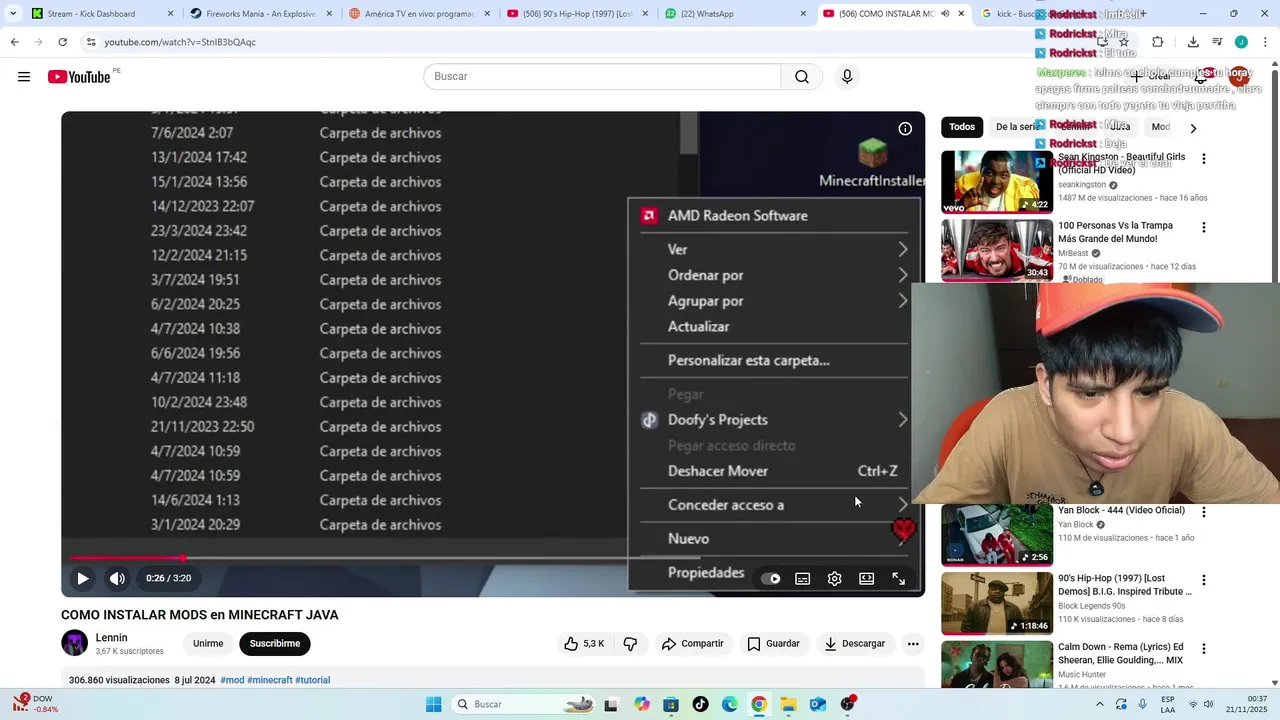The image size is (1280, 720).
Task: Open Microsoft Edge from taskbar
Action: pos(729,704)
